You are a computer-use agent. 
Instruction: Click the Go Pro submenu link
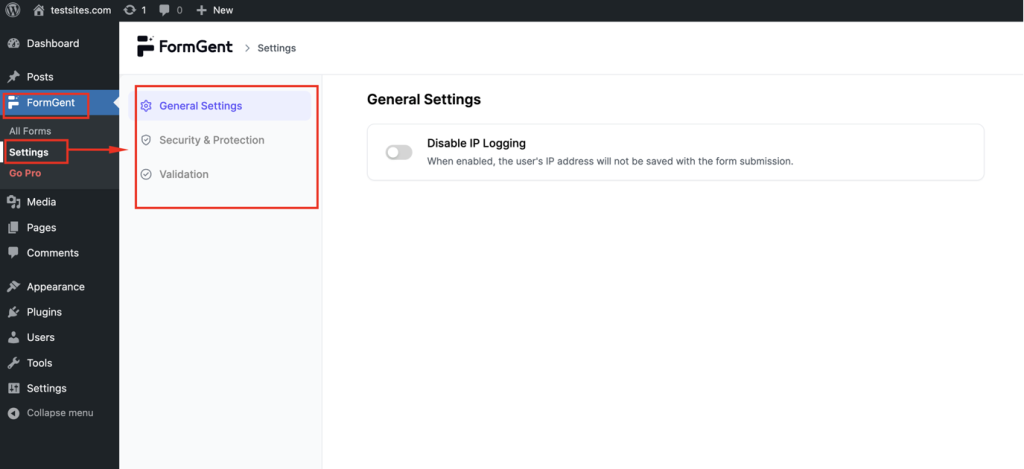[25, 174]
